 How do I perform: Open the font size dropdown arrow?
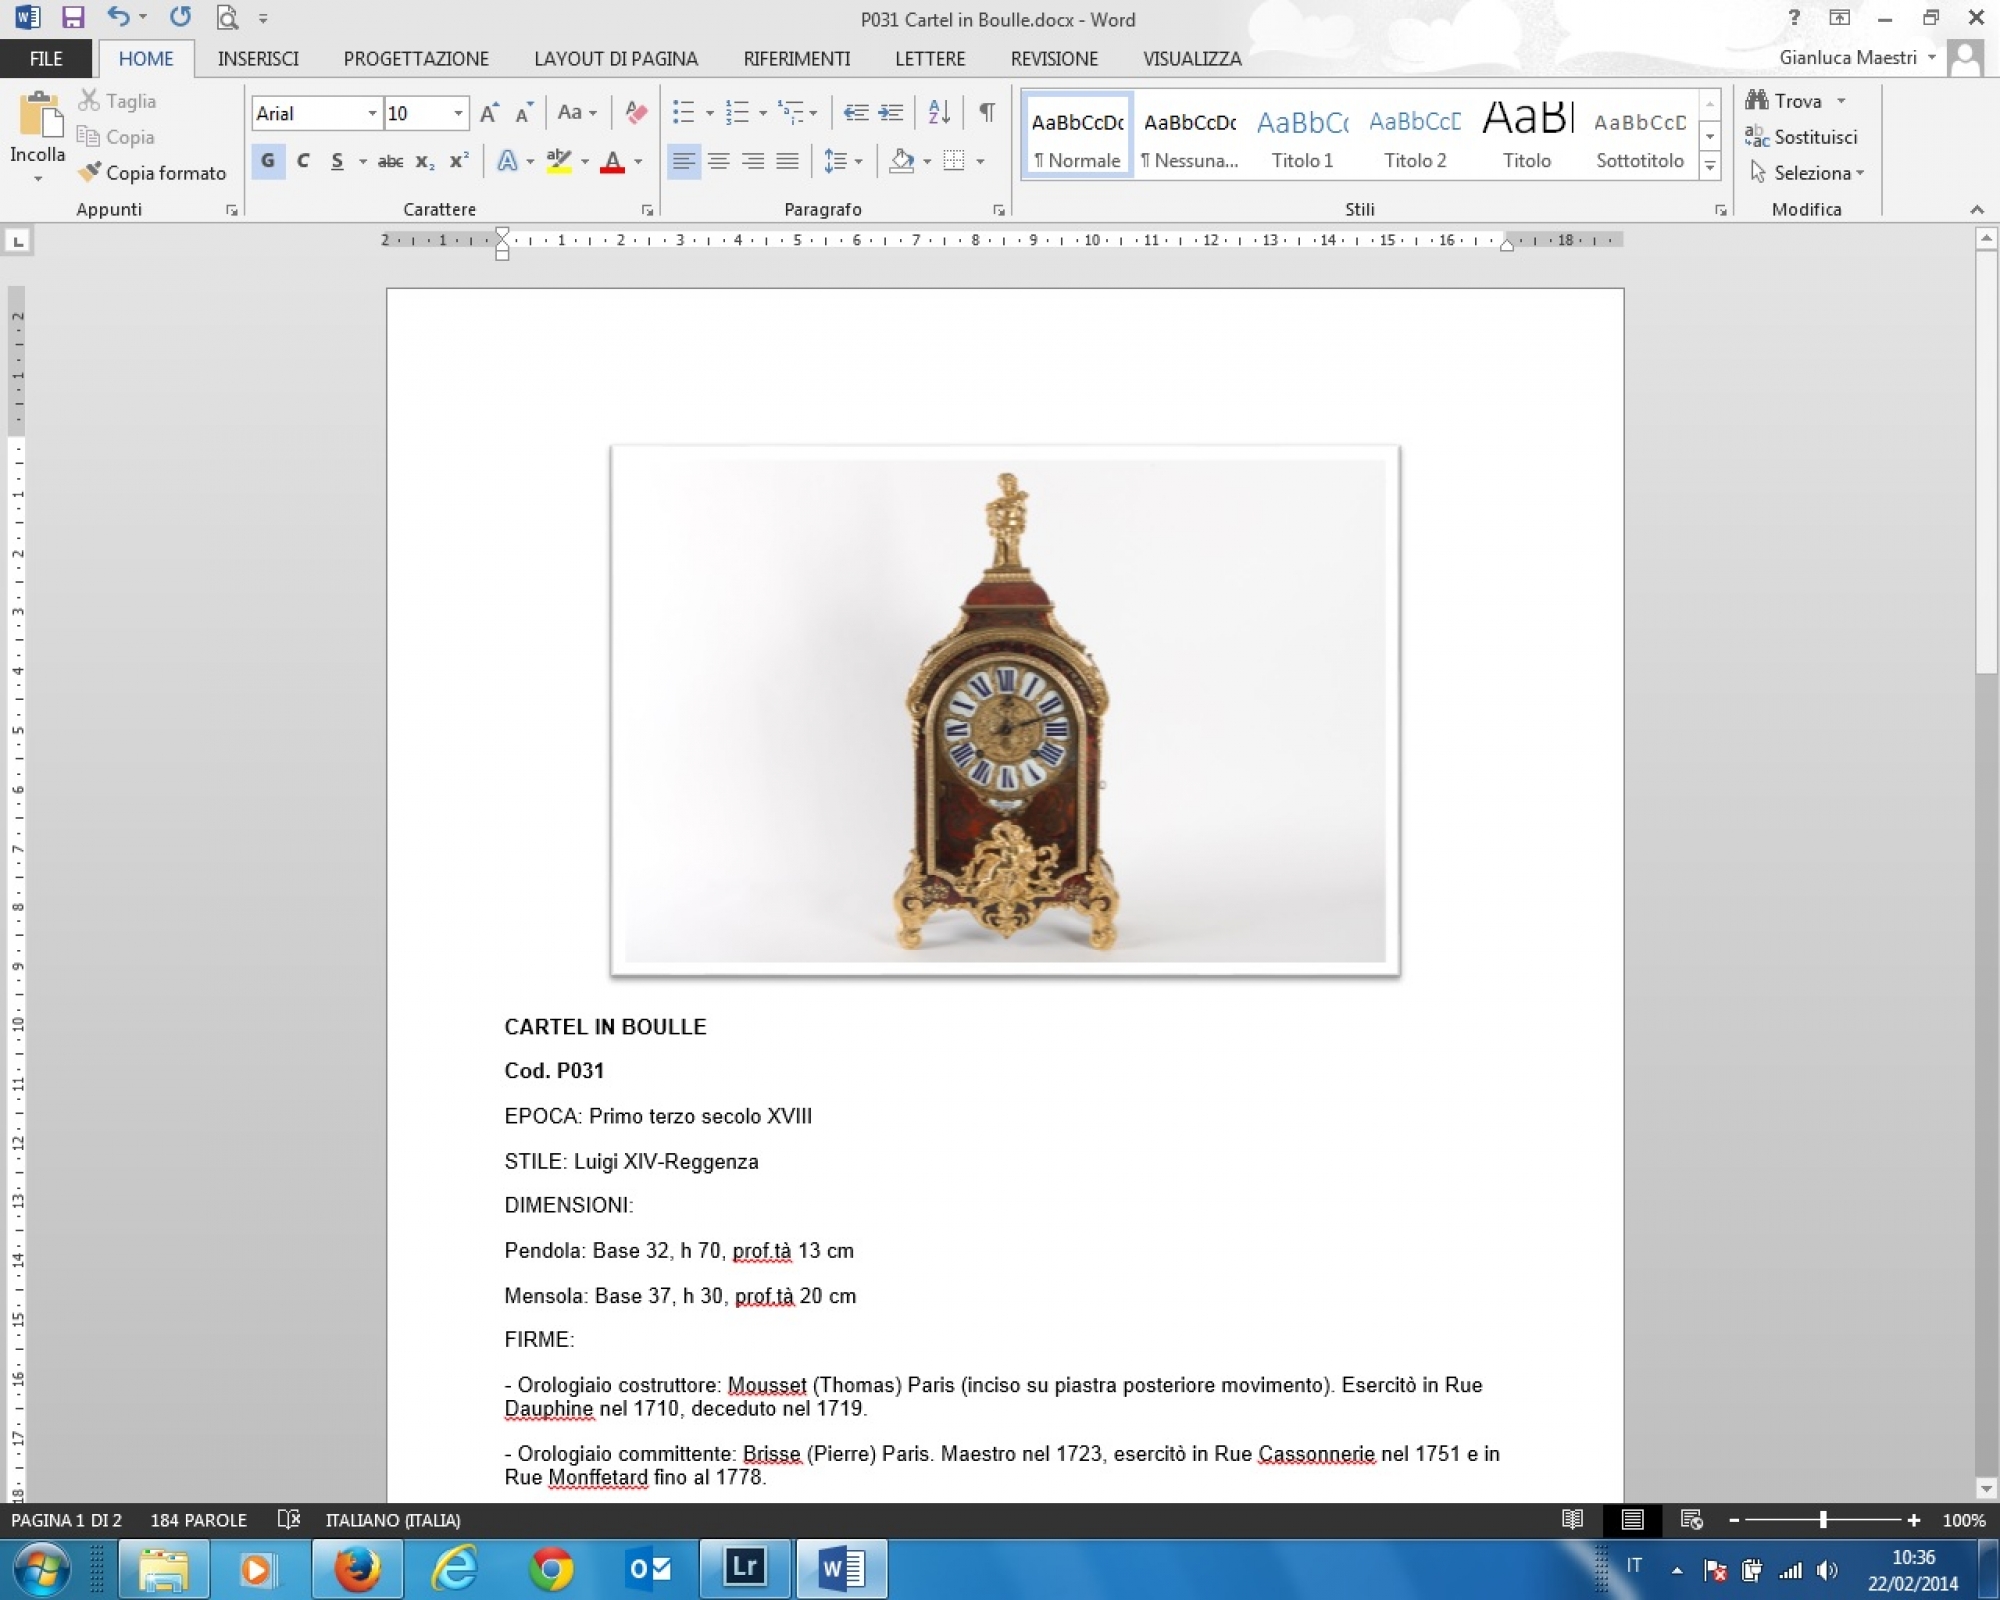pyautogui.click(x=458, y=113)
